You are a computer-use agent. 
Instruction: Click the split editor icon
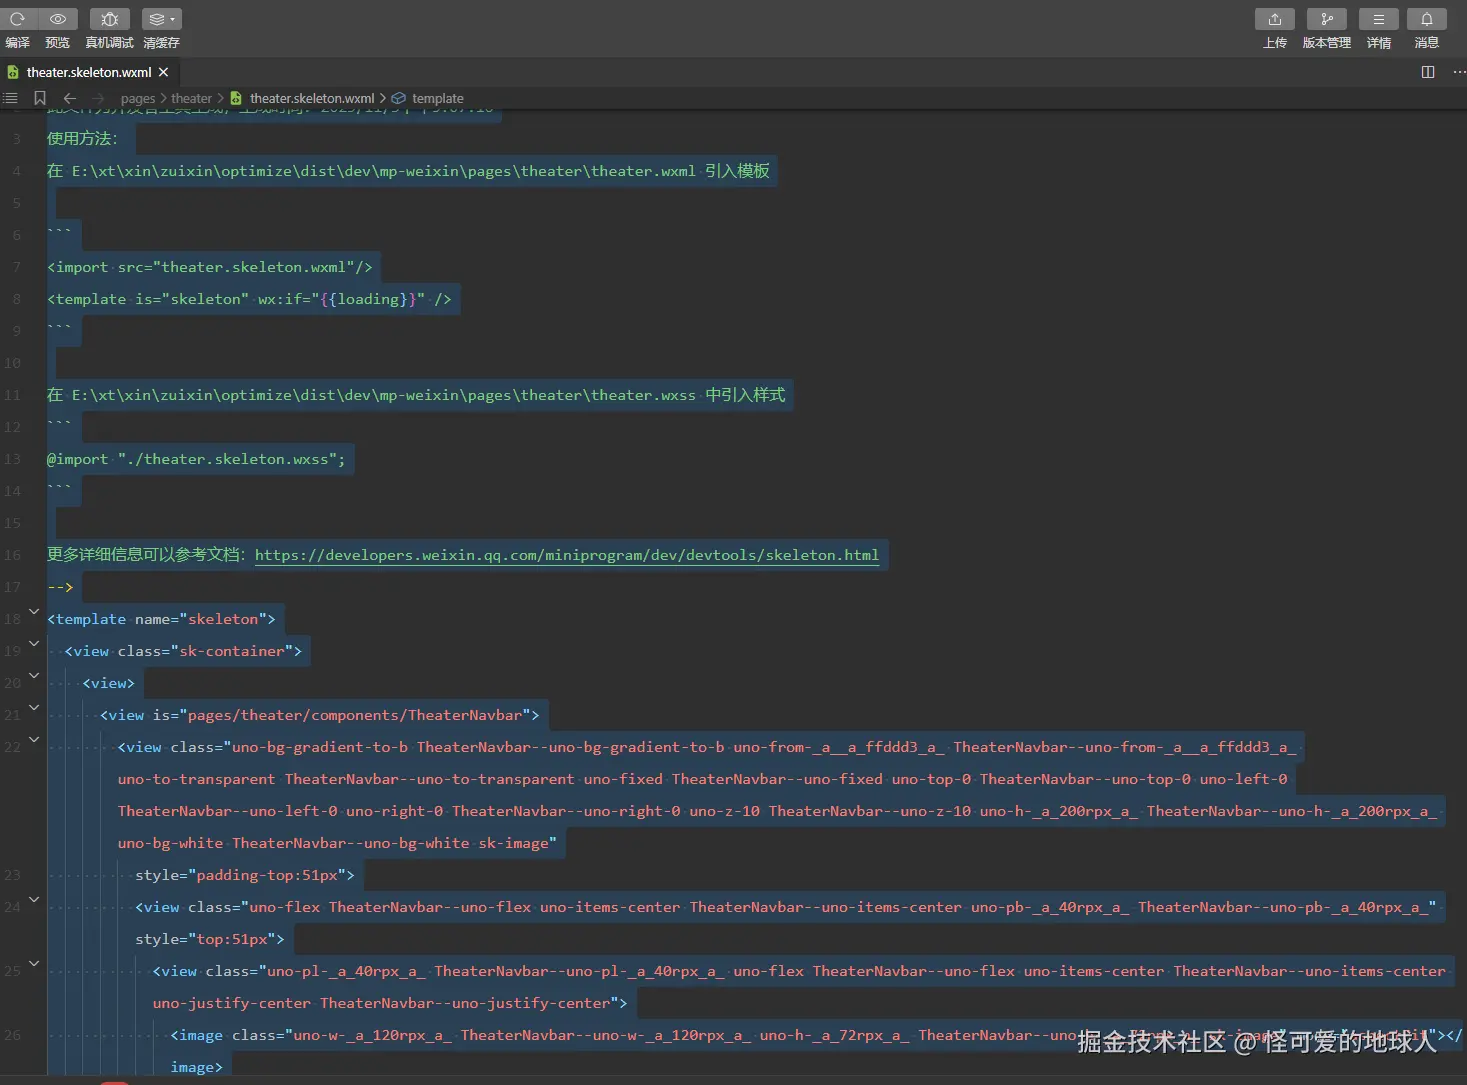(1428, 72)
